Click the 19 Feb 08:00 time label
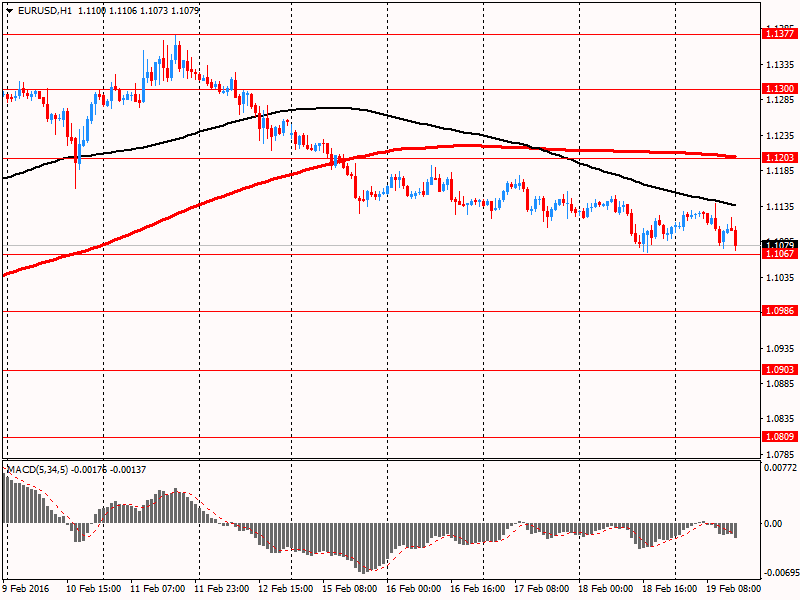Screen dimensions: 800x600 [734, 589]
